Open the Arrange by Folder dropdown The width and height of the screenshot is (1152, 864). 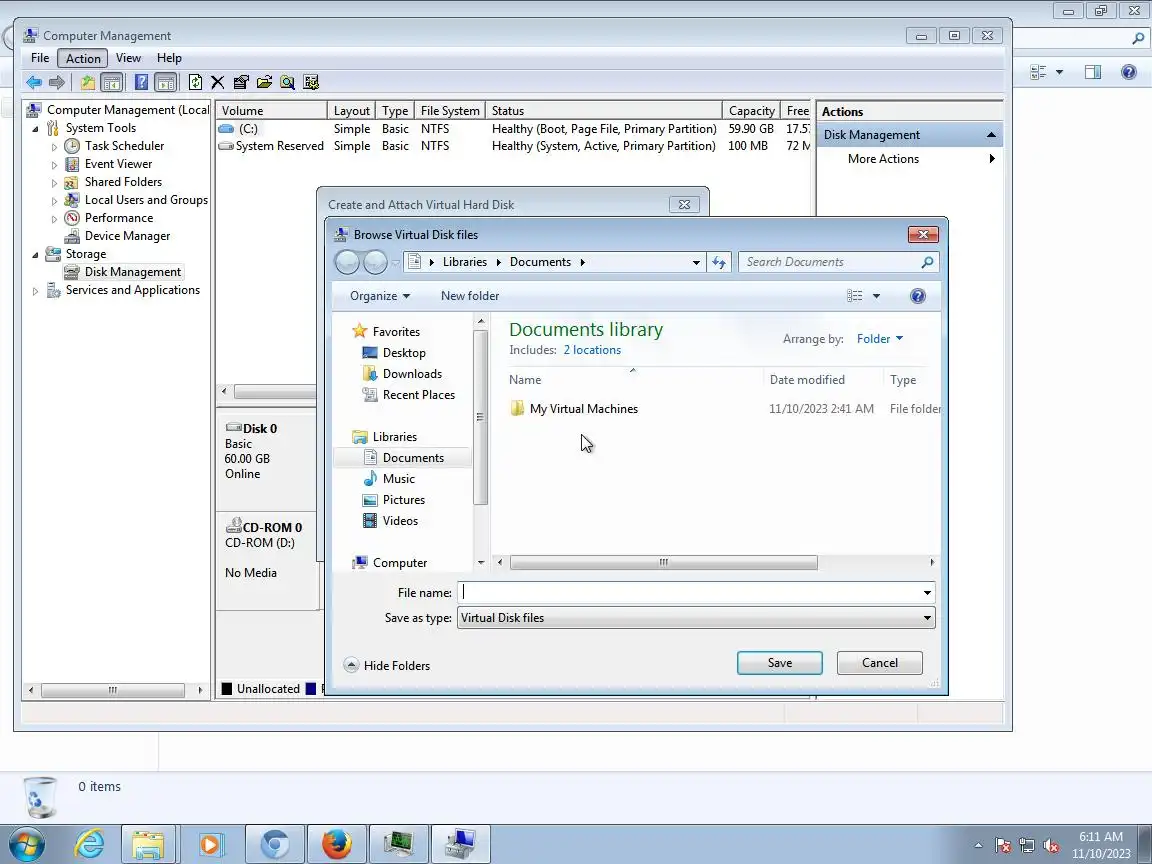click(x=879, y=339)
